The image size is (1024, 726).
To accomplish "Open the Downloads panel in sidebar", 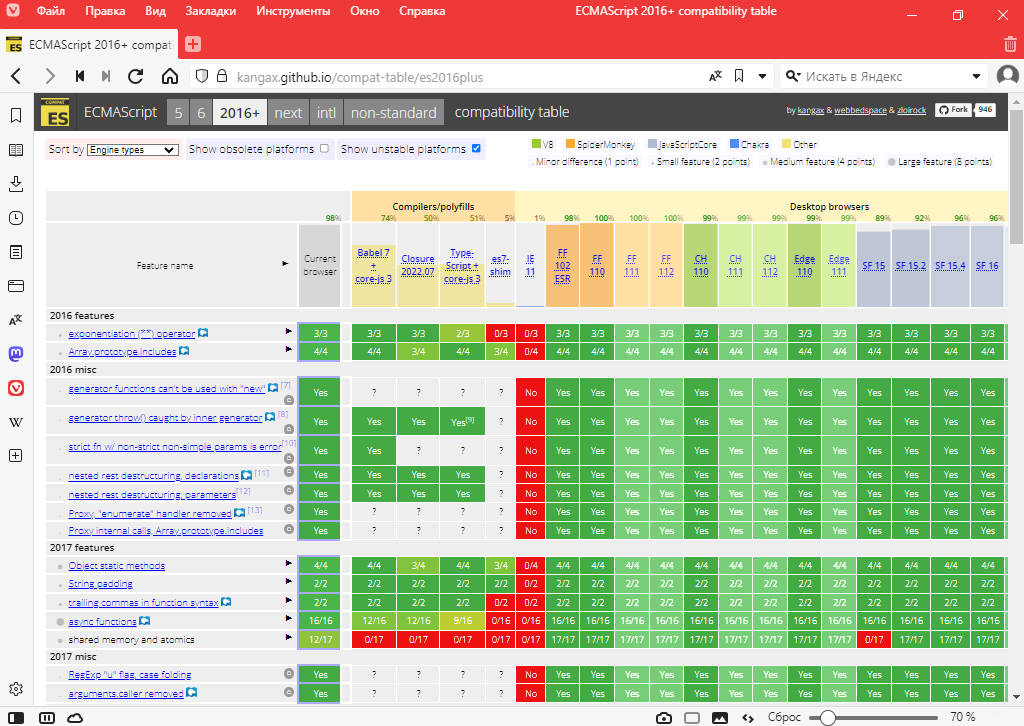I will click(x=16, y=184).
